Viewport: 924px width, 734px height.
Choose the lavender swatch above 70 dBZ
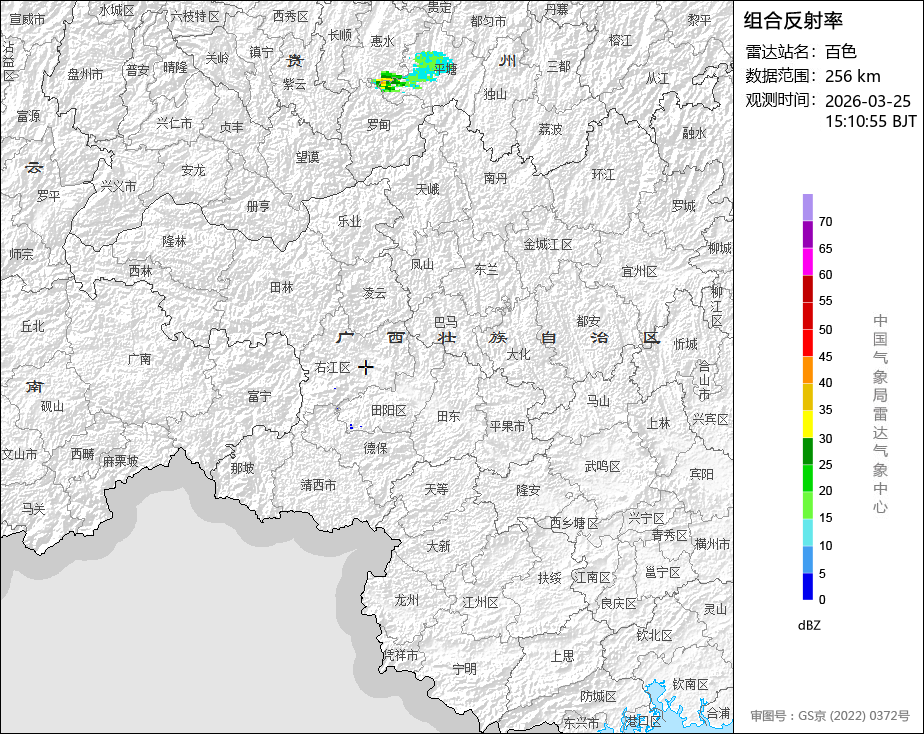pyautogui.click(x=807, y=207)
